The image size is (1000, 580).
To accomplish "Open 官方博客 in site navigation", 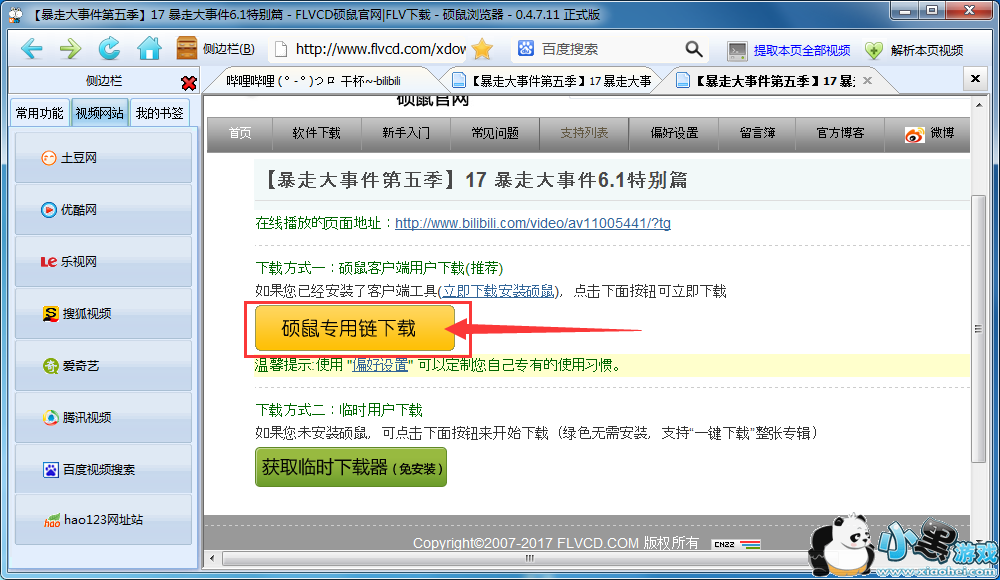I will [x=840, y=133].
